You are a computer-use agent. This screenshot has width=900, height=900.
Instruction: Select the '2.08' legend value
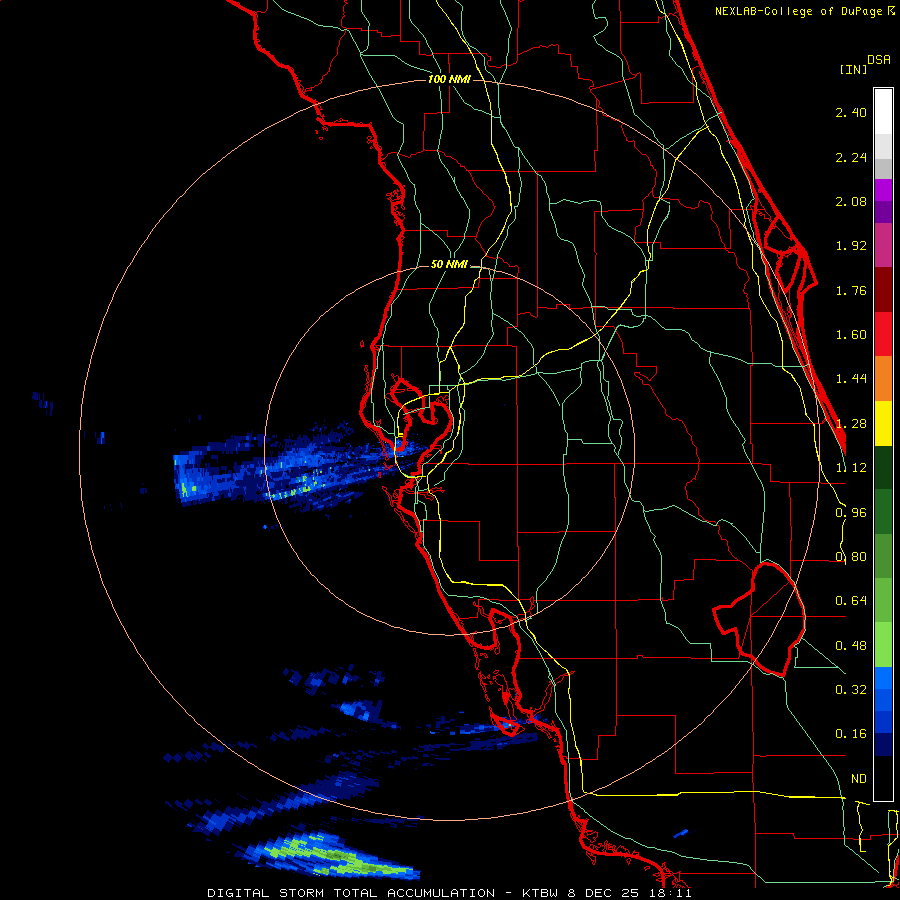click(x=851, y=201)
